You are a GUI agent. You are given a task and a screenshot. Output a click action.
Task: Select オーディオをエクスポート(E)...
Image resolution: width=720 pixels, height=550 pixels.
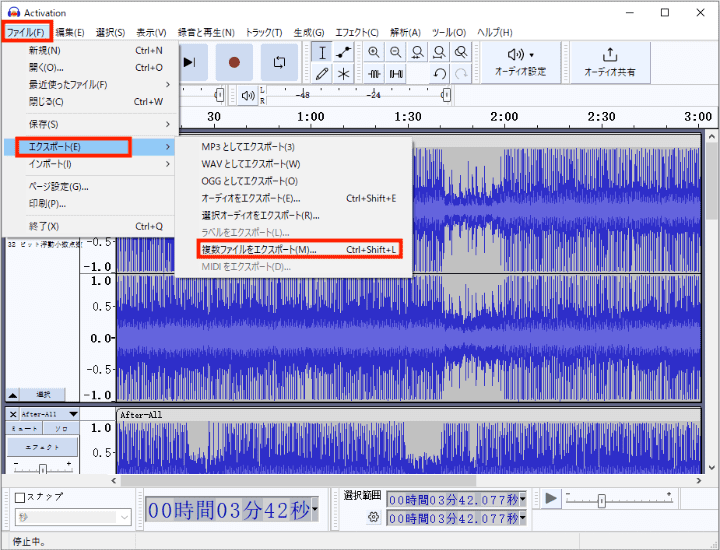pyautogui.click(x=293, y=198)
